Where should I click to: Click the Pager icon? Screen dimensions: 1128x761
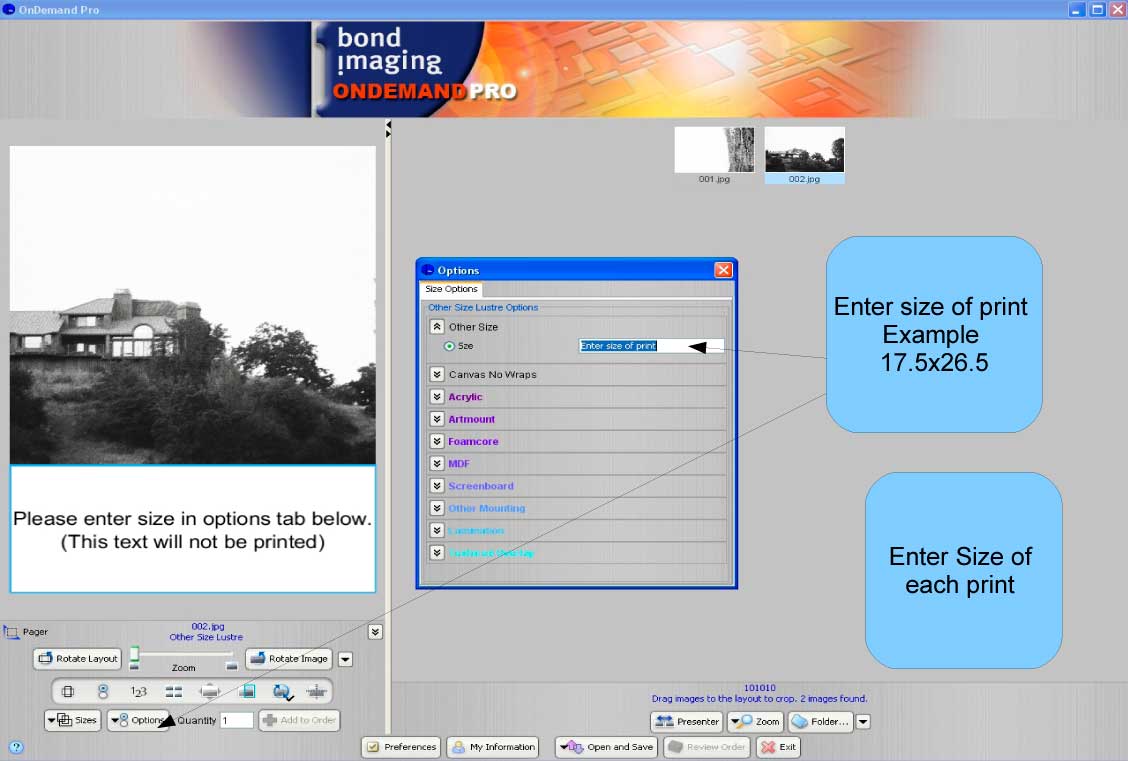12,632
